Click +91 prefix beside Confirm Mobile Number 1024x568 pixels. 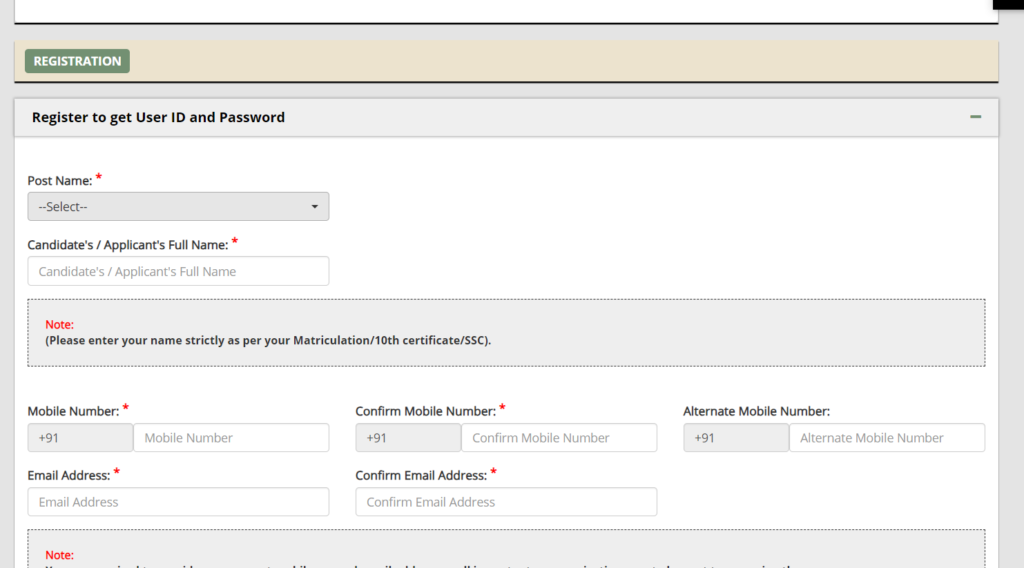[x=408, y=438]
